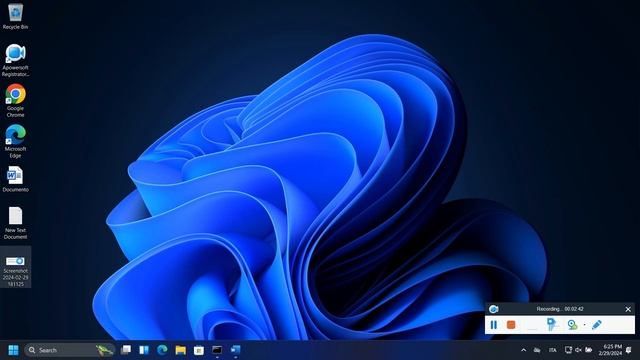The width and height of the screenshot is (640, 360).
Task: Select the Documento Word file on the desktop
Action: (16, 179)
